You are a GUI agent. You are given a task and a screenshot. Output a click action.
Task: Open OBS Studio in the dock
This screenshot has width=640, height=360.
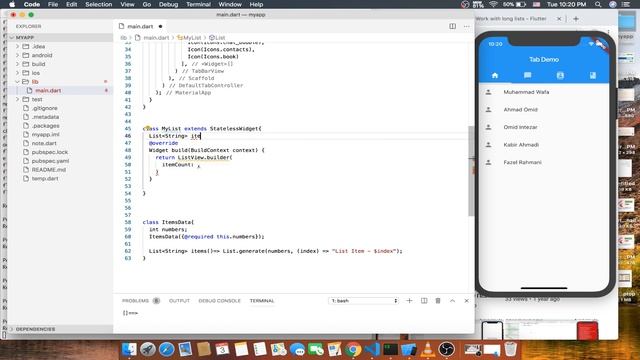click(x=447, y=349)
